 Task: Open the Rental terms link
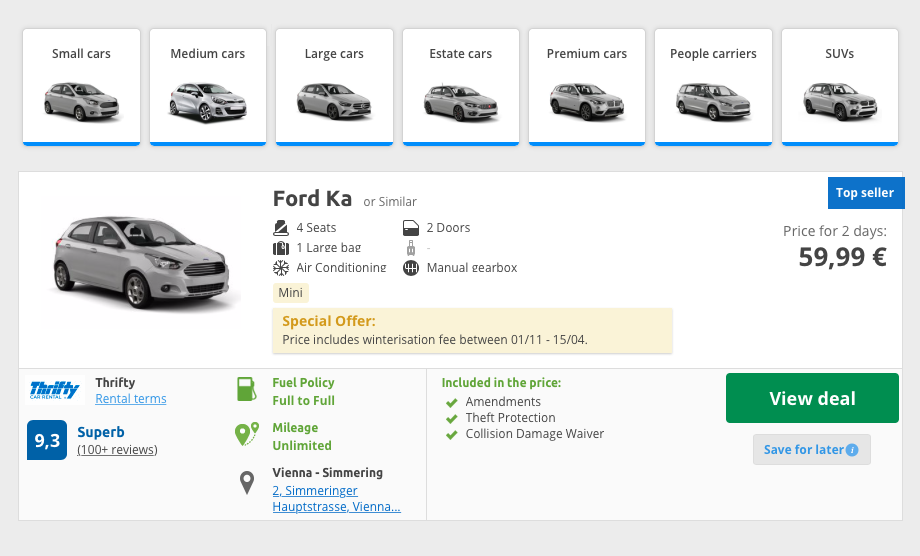click(x=131, y=399)
